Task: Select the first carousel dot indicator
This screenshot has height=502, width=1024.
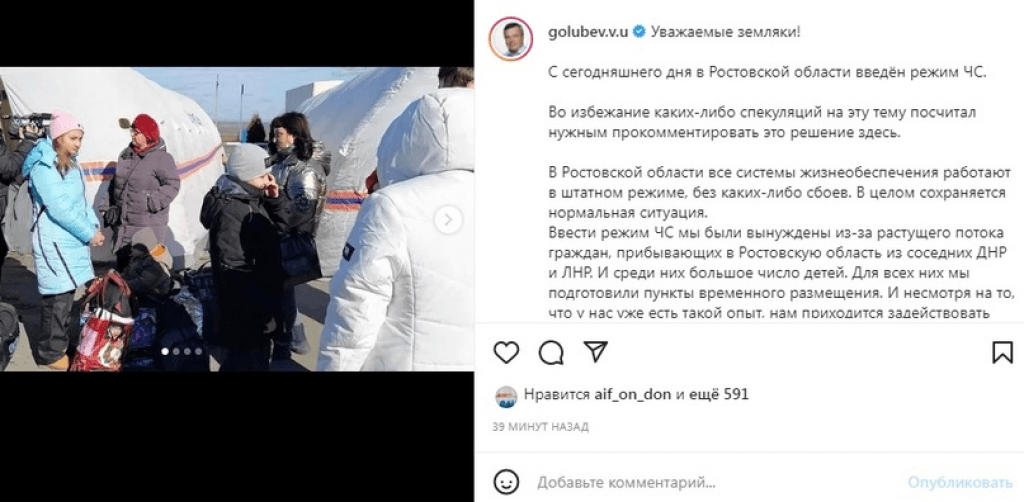Action: click(165, 351)
